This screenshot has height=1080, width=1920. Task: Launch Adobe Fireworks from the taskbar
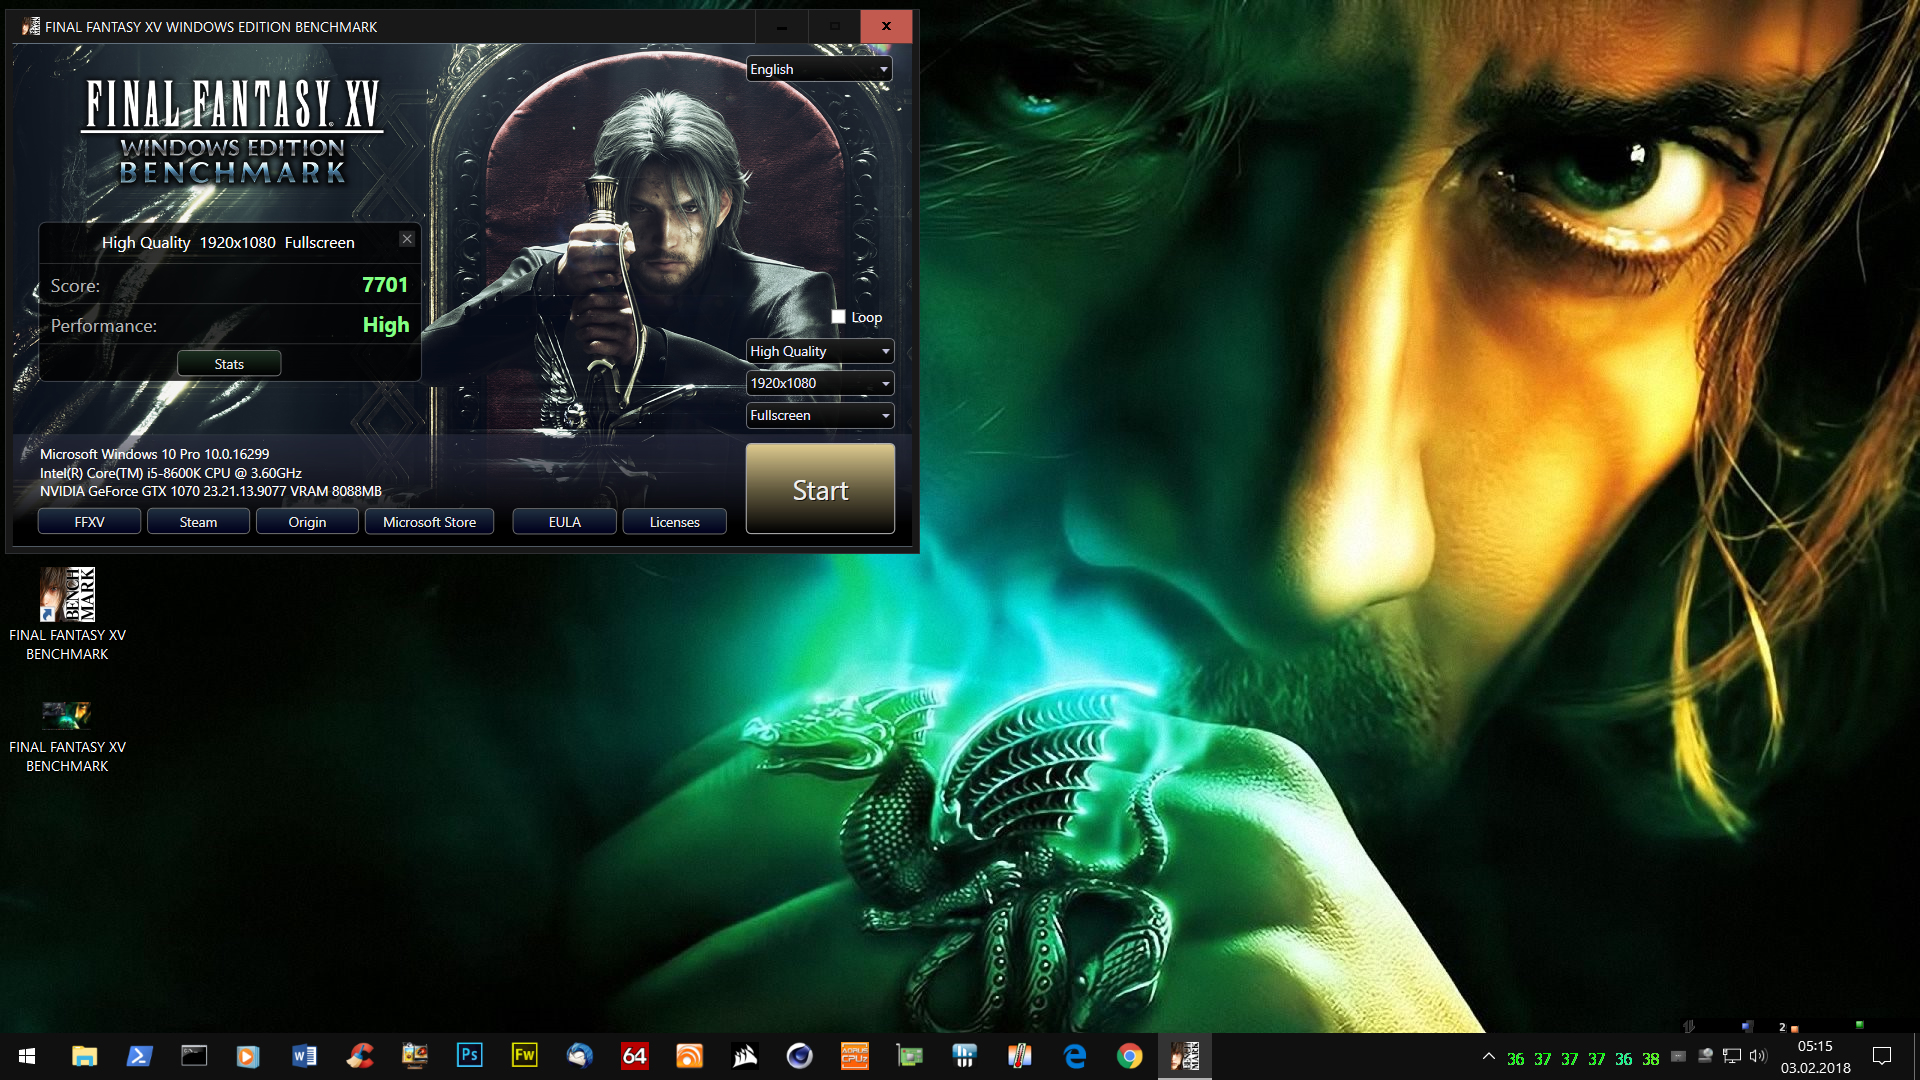pyautogui.click(x=524, y=1056)
